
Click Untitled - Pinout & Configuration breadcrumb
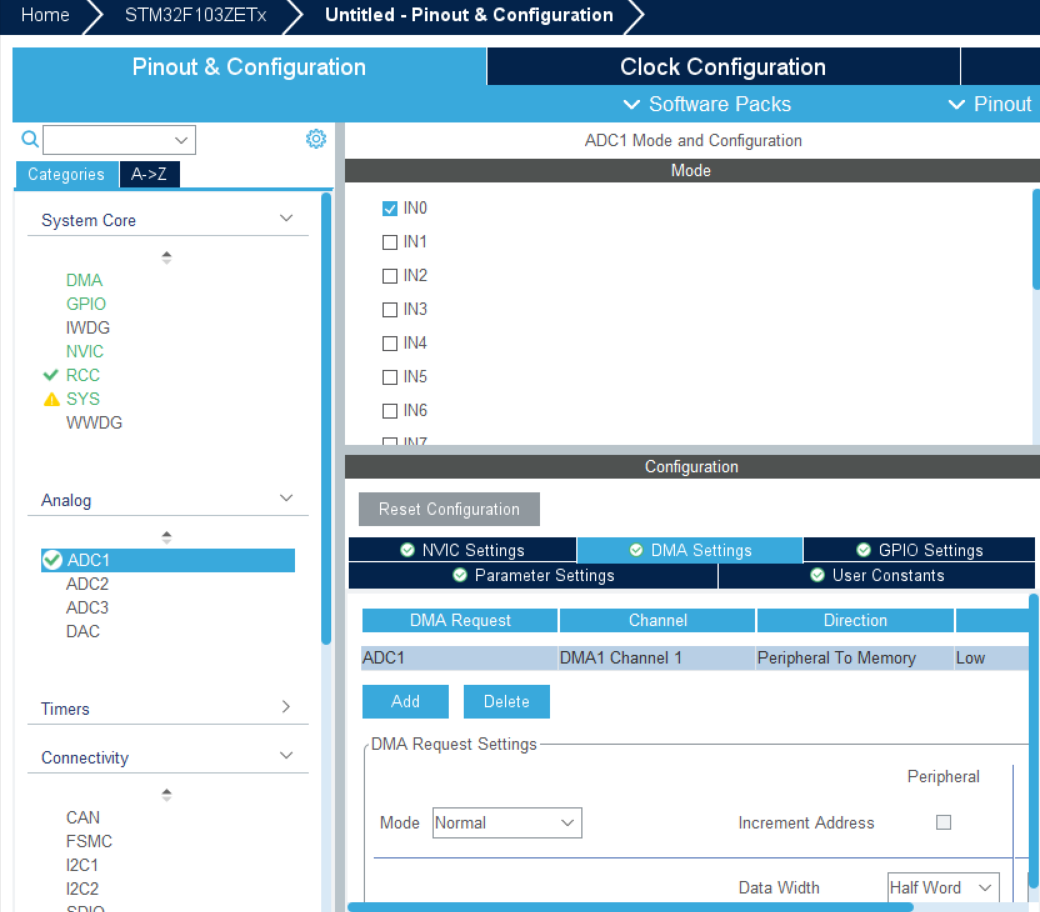(x=469, y=15)
